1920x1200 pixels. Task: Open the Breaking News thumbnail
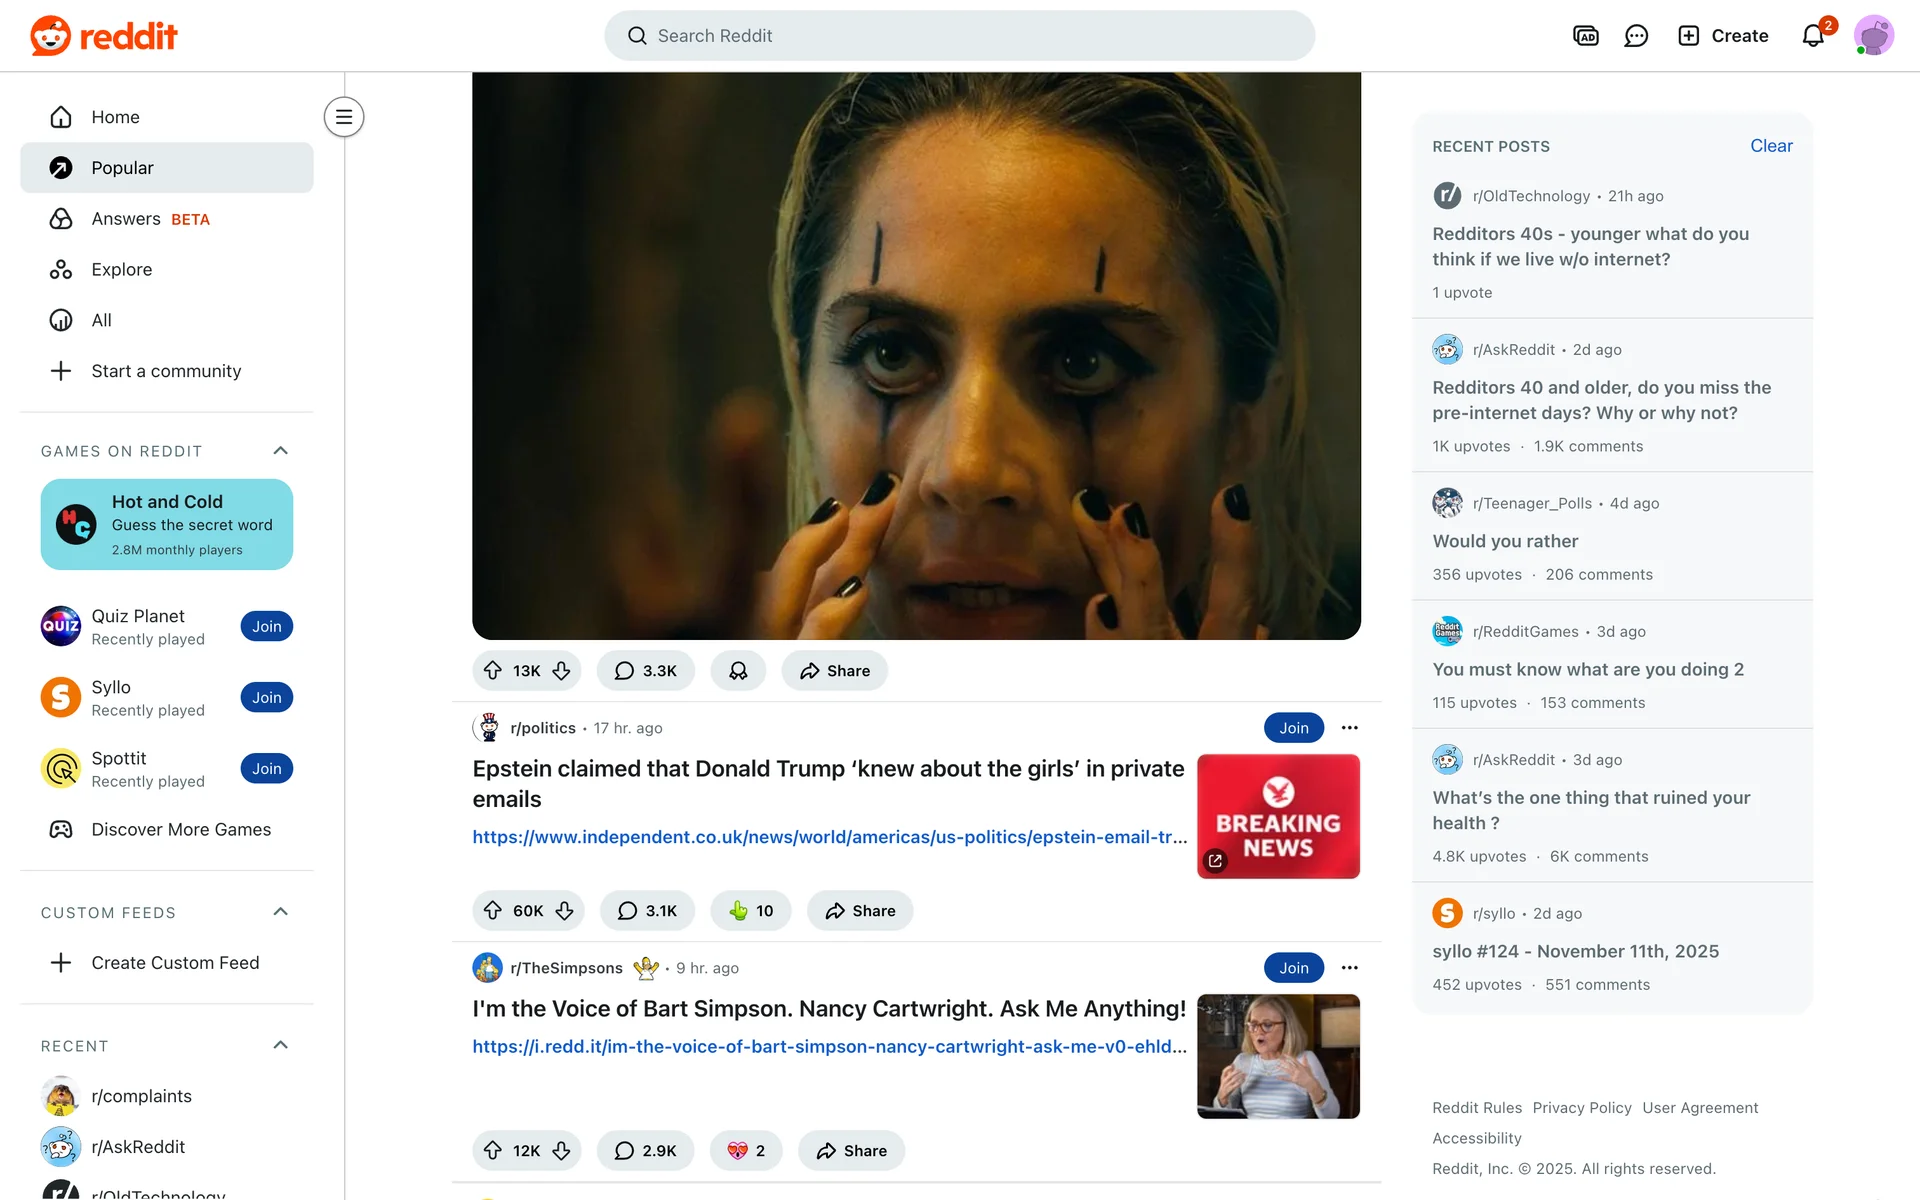click(1278, 816)
